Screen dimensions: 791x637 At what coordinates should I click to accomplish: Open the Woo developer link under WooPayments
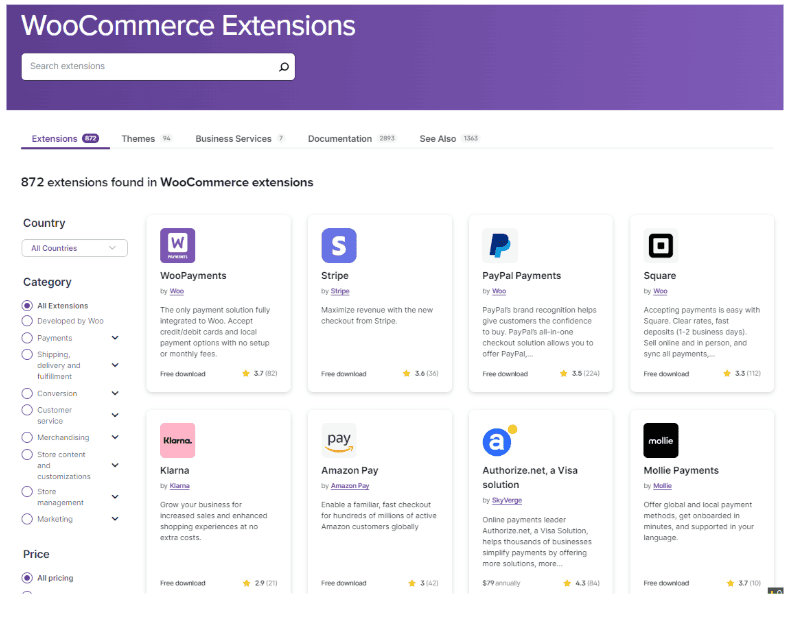177,291
